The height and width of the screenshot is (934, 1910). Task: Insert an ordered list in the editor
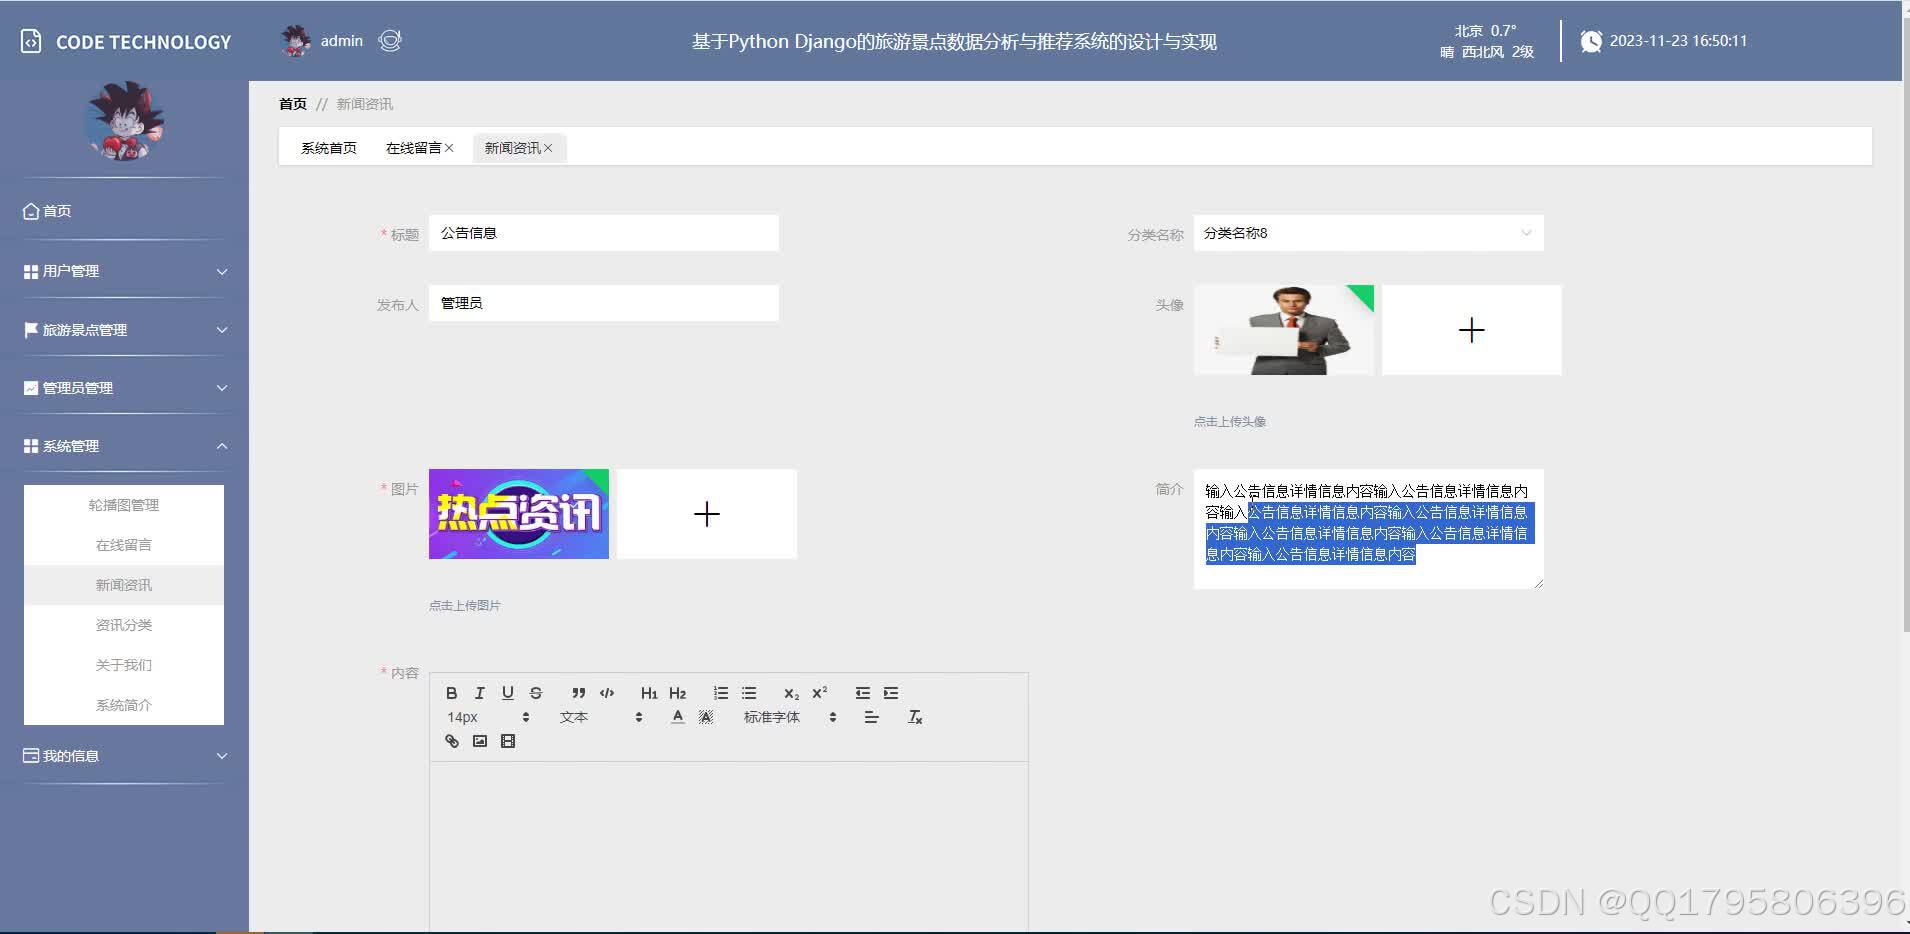(719, 692)
